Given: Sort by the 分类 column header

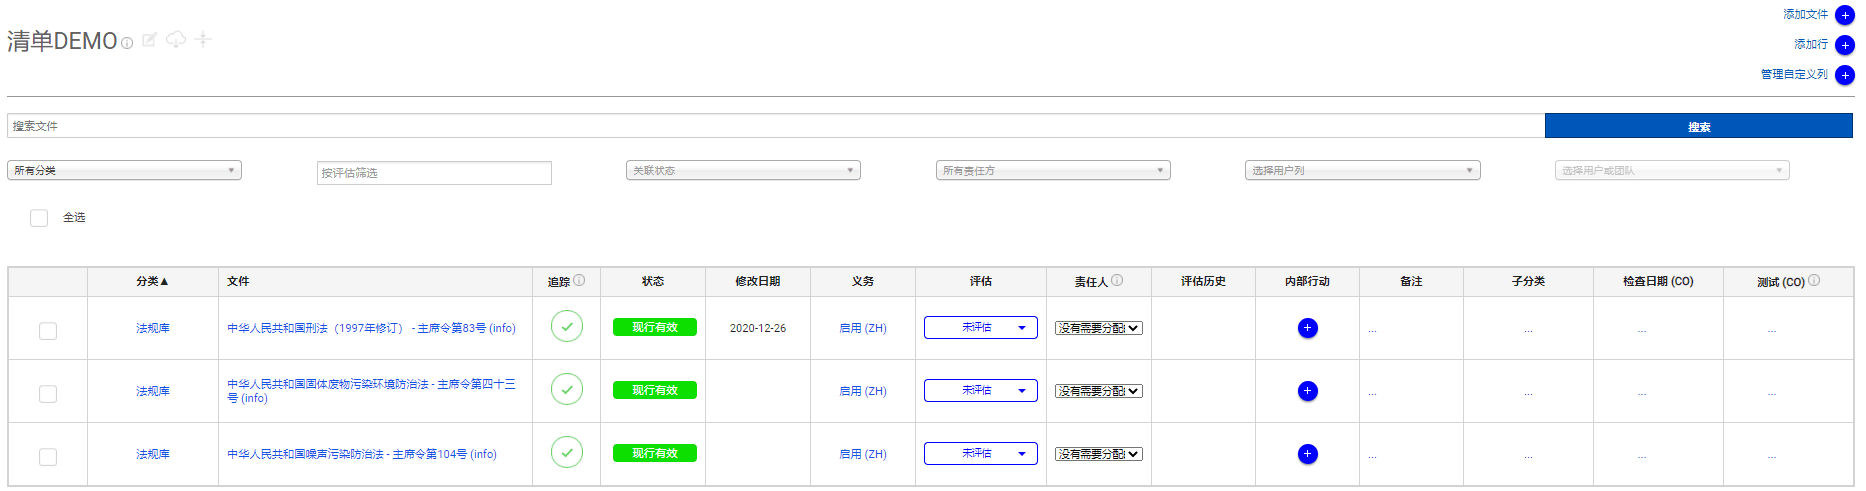Looking at the screenshot, I should [152, 282].
